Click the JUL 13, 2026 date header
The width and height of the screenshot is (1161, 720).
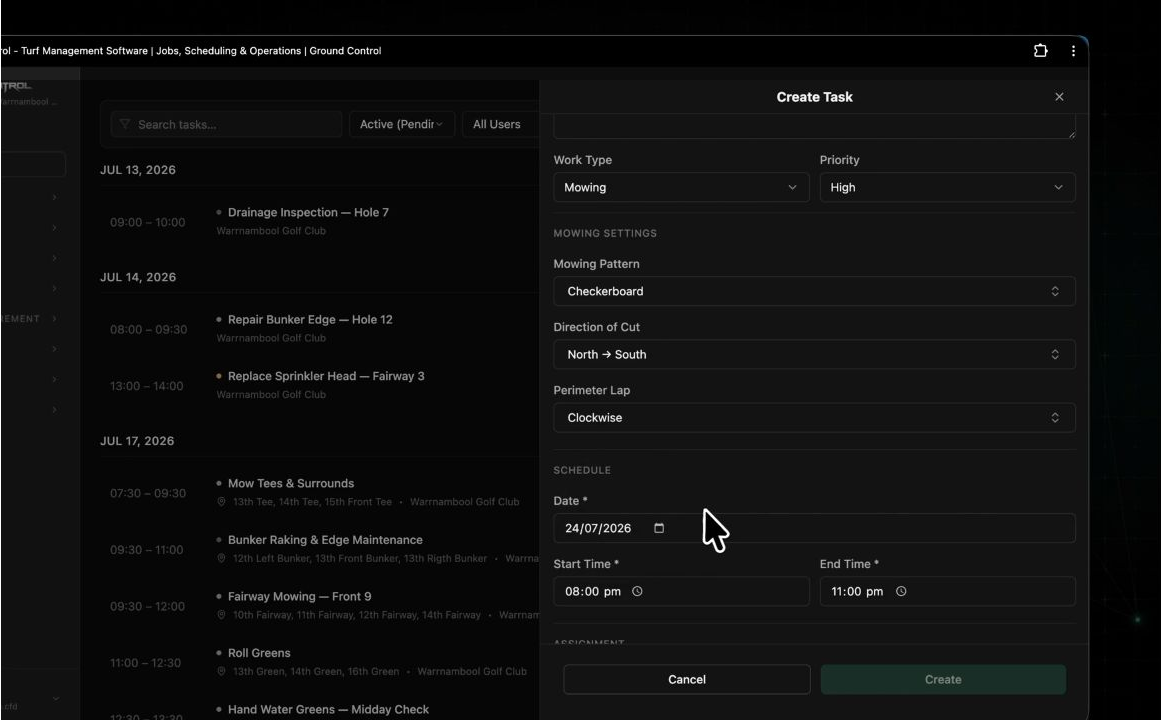click(x=138, y=170)
